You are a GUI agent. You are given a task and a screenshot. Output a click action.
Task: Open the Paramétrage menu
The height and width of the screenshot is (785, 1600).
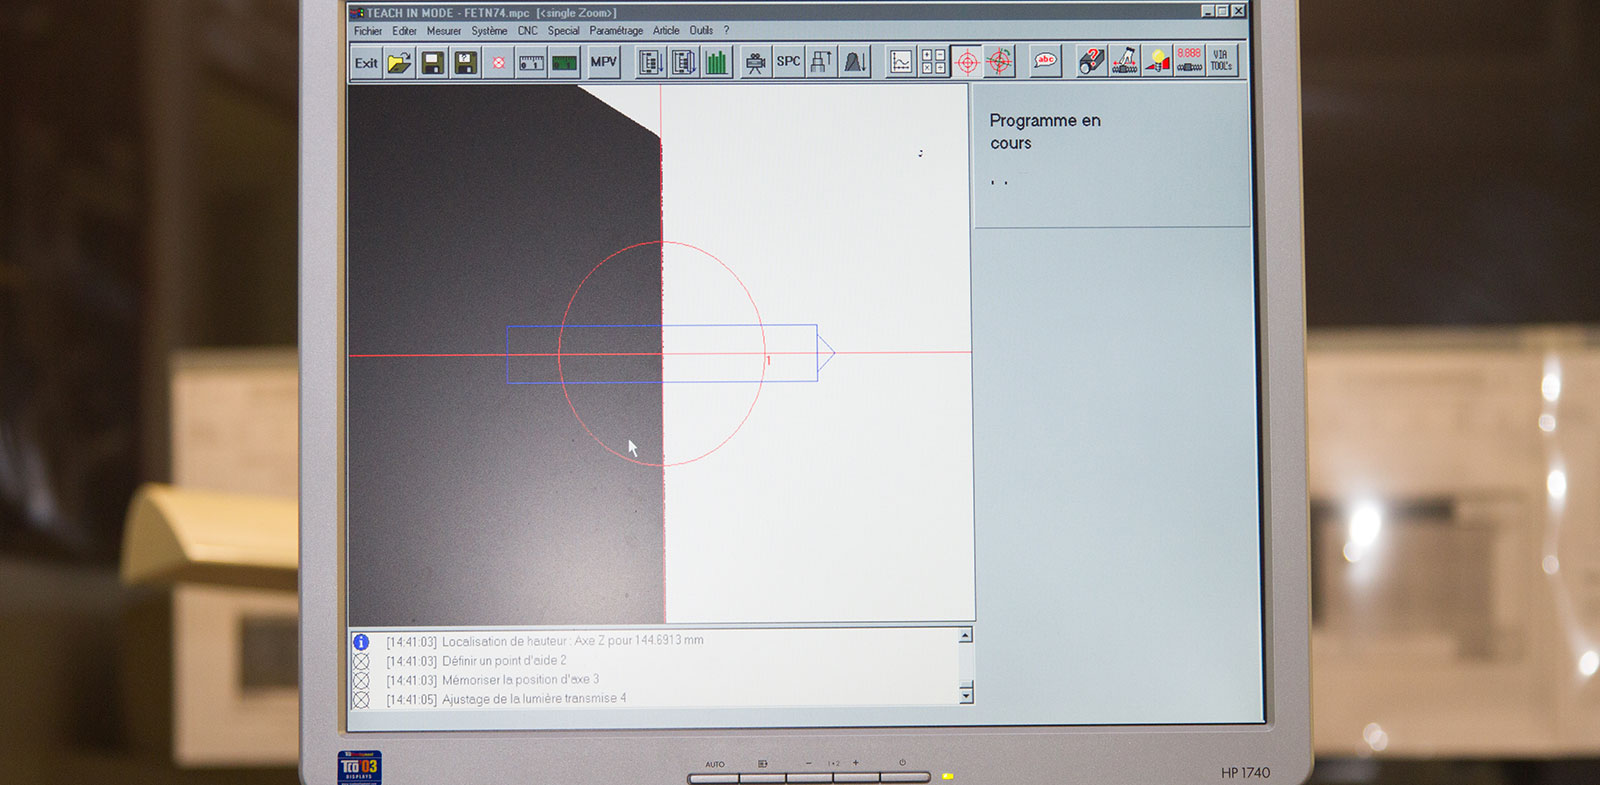coord(616,31)
